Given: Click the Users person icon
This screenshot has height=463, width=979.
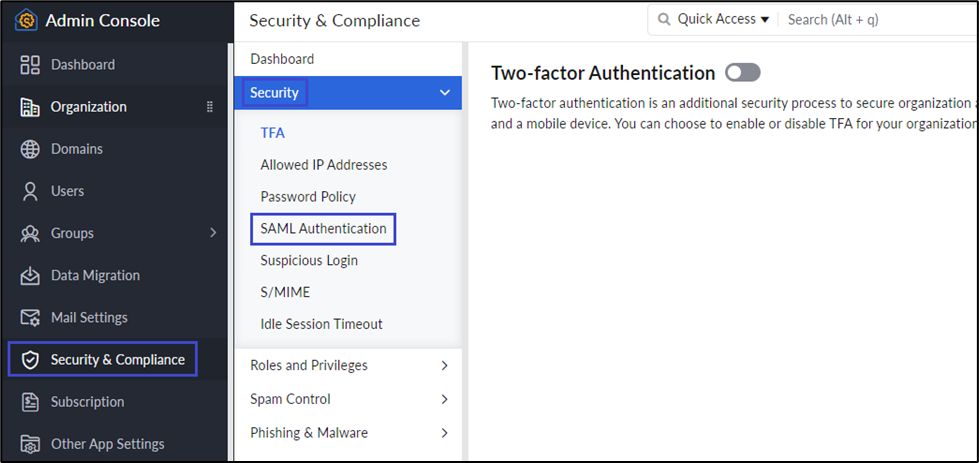Looking at the screenshot, I should point(30,191).
